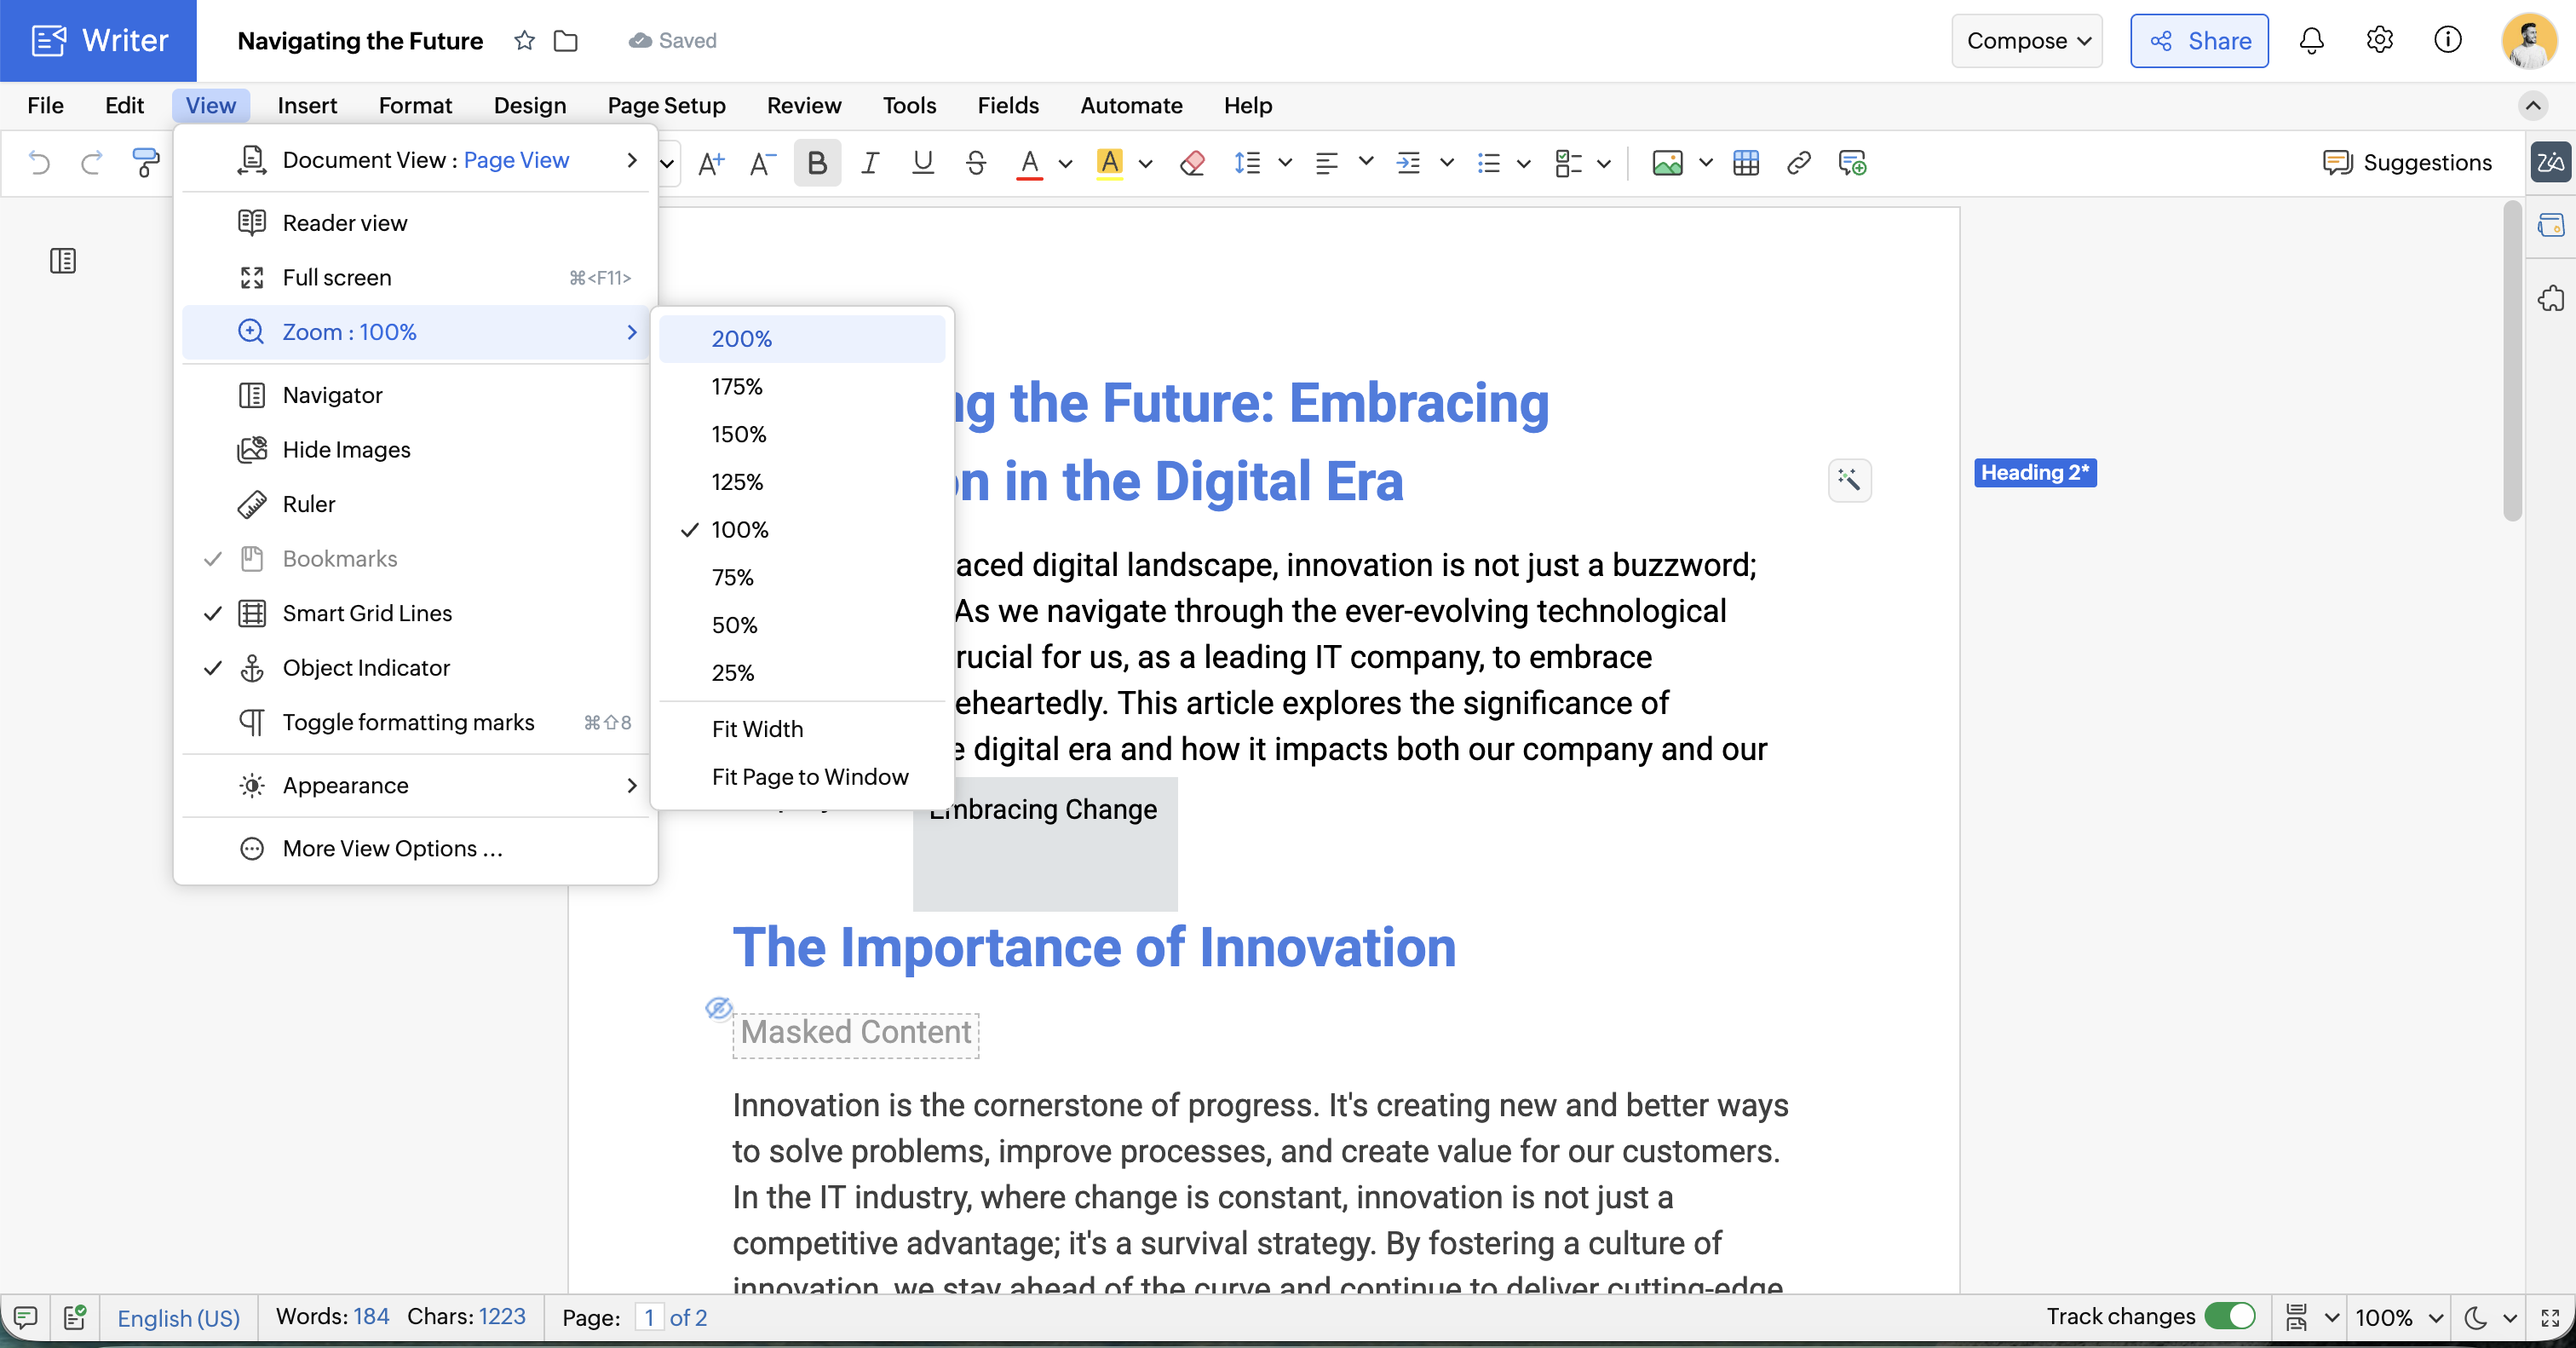
Task: Choose Fit Page to Window
Action: point(809,777)
